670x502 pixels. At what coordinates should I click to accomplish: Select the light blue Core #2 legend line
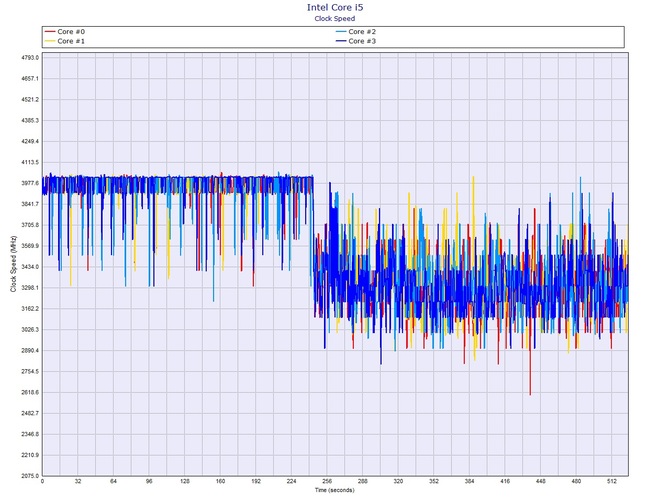[341, 32]
